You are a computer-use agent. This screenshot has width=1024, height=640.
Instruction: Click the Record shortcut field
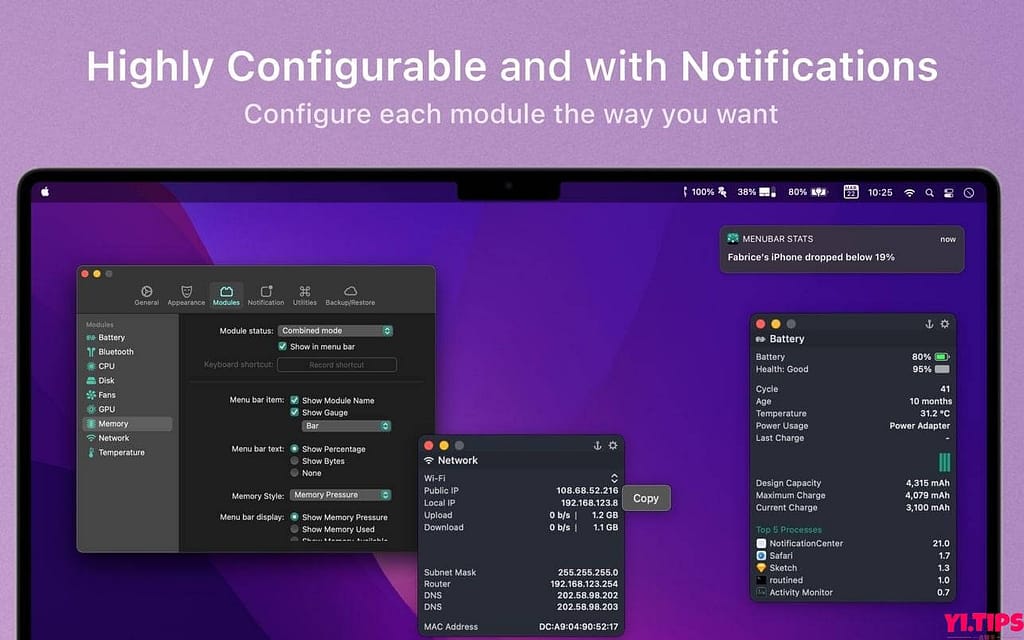click(x=336, y=365)
